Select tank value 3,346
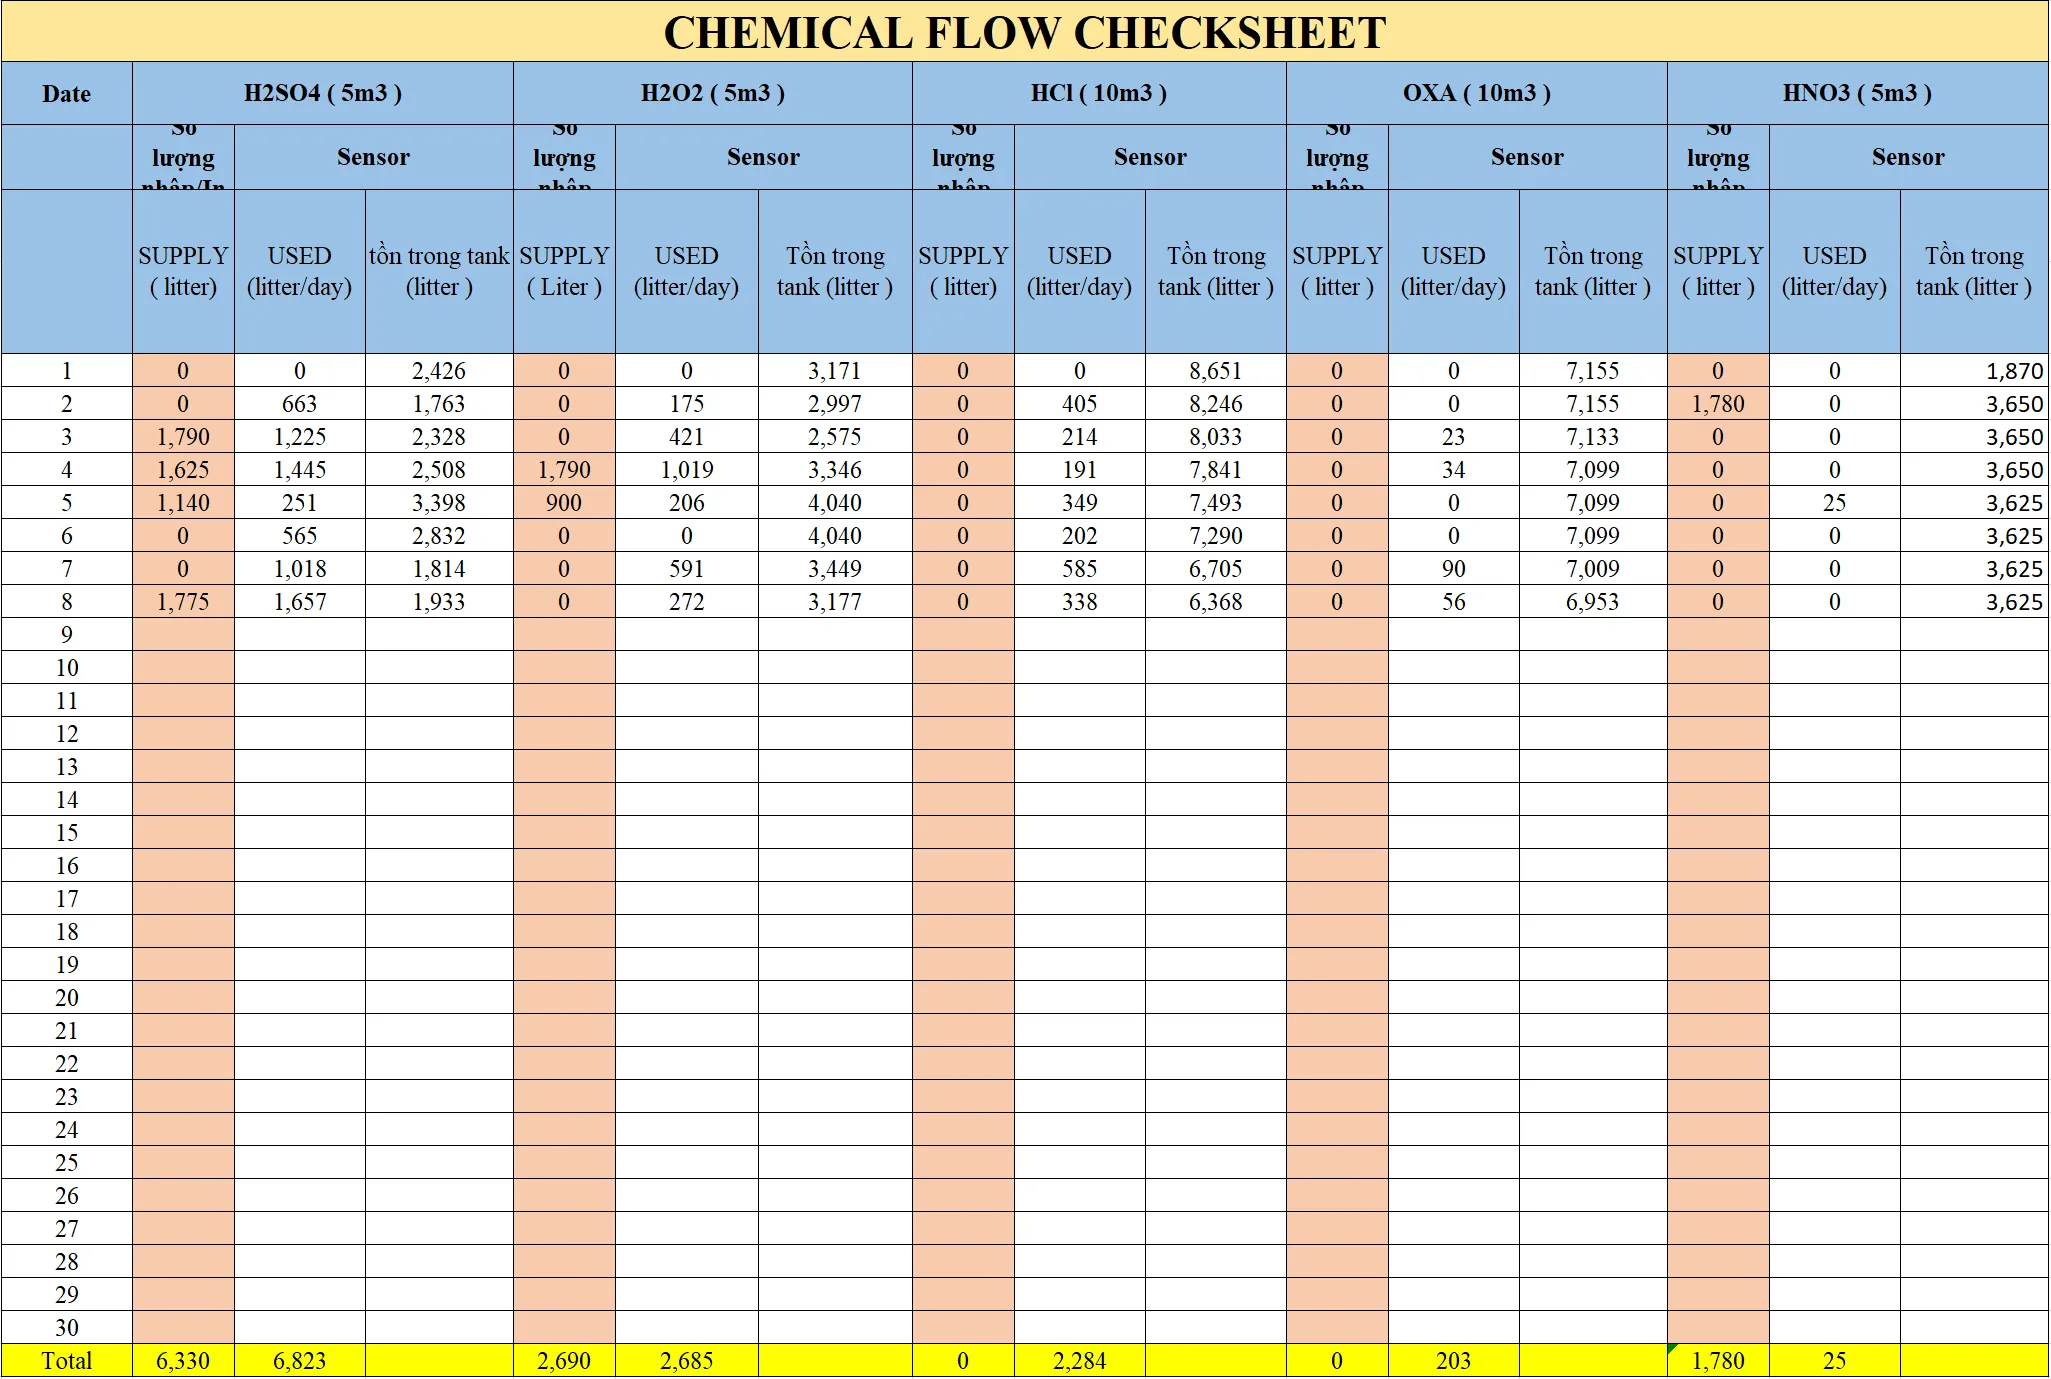Screen dimensions: 2051x1379 (x=835, y=470)
